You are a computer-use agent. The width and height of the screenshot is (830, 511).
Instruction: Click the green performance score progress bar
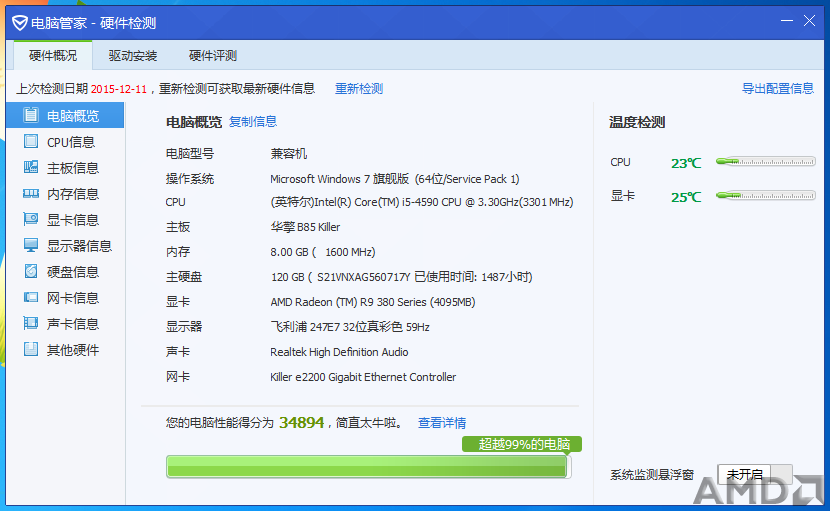coord(368,467)
